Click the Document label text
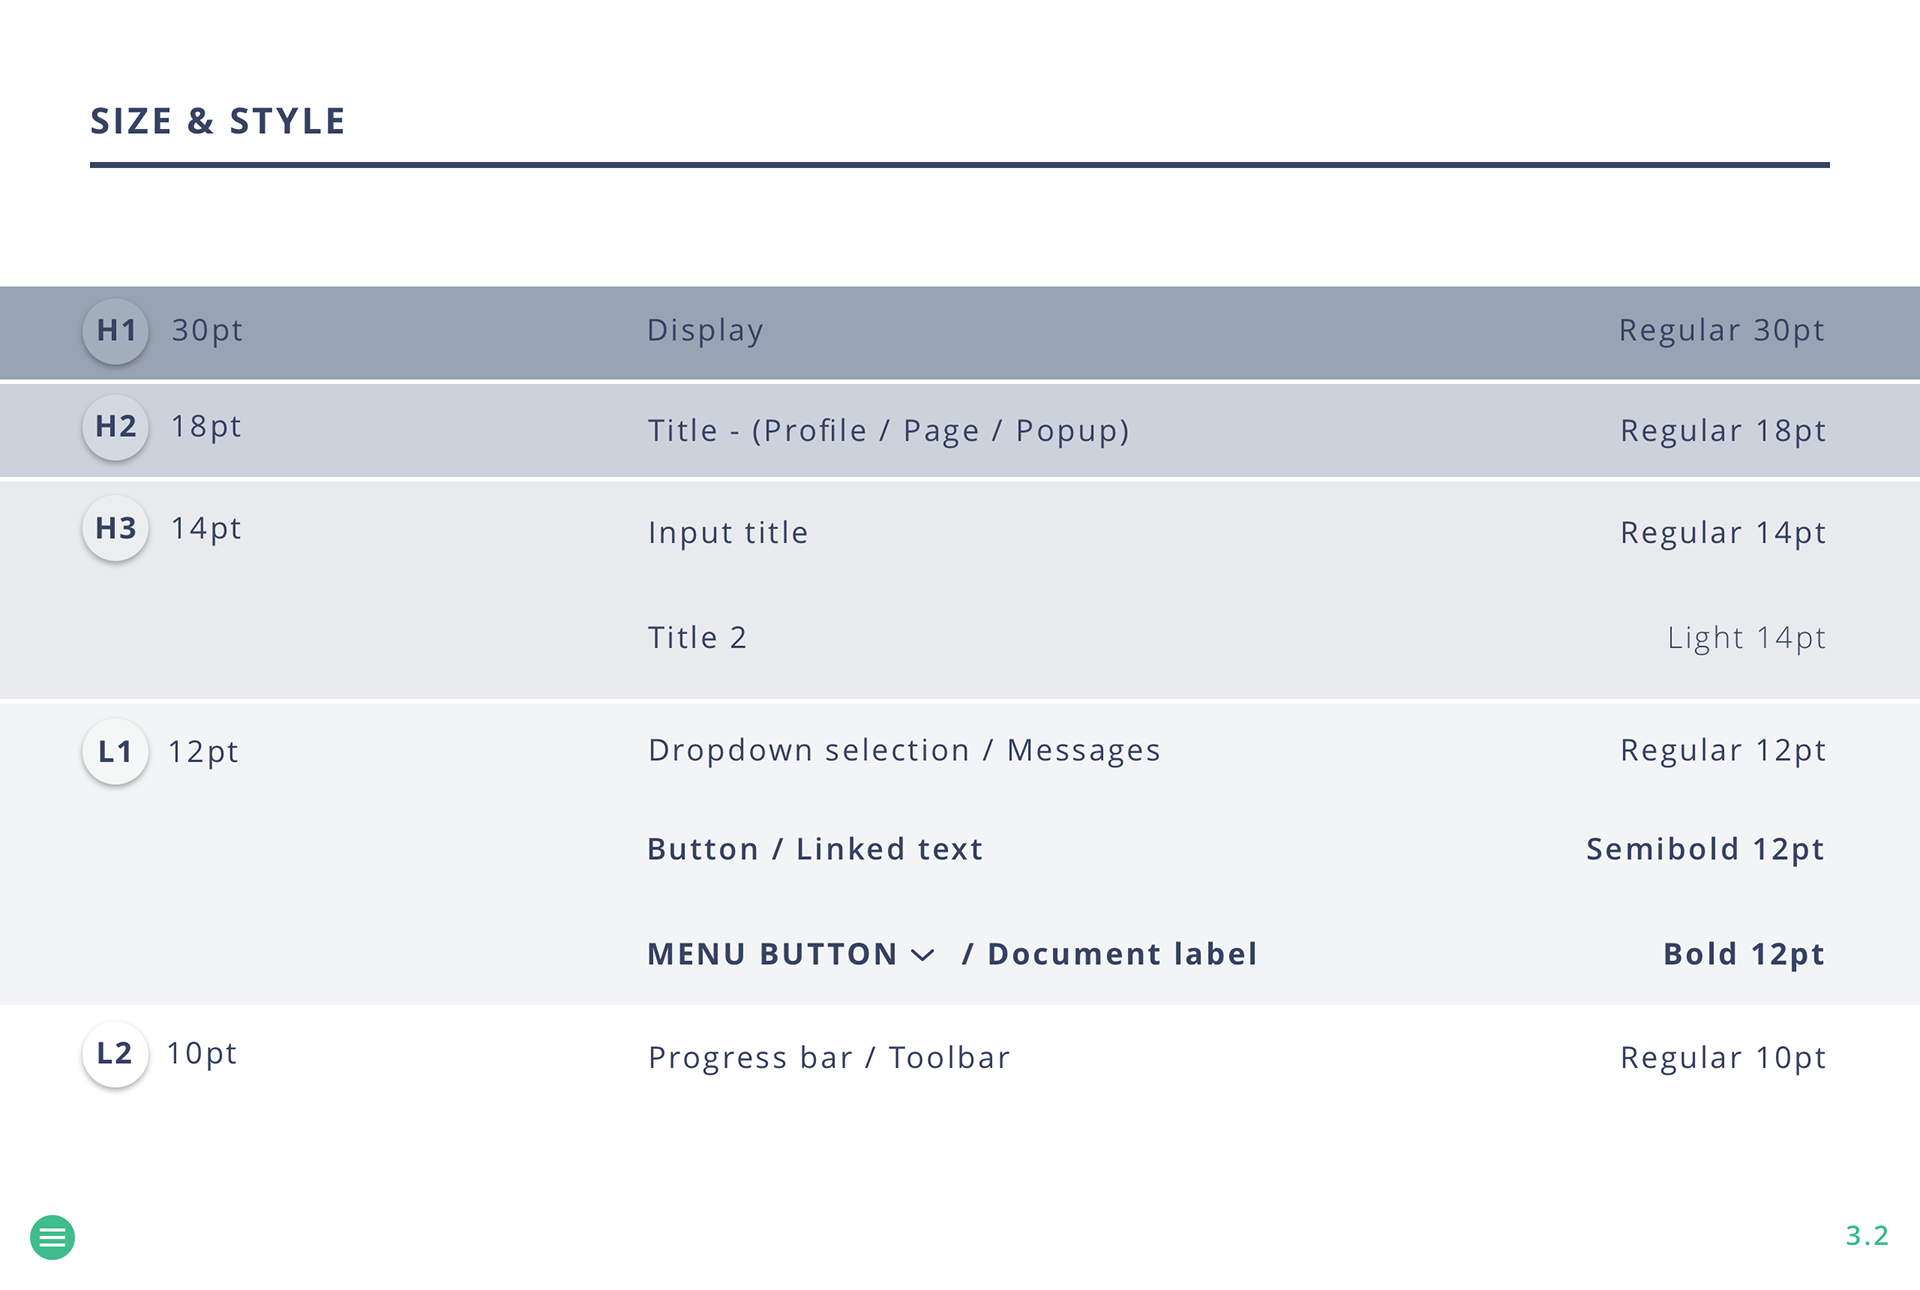This screenshot has height=1290, width=1920. (x=1122, y=954)
